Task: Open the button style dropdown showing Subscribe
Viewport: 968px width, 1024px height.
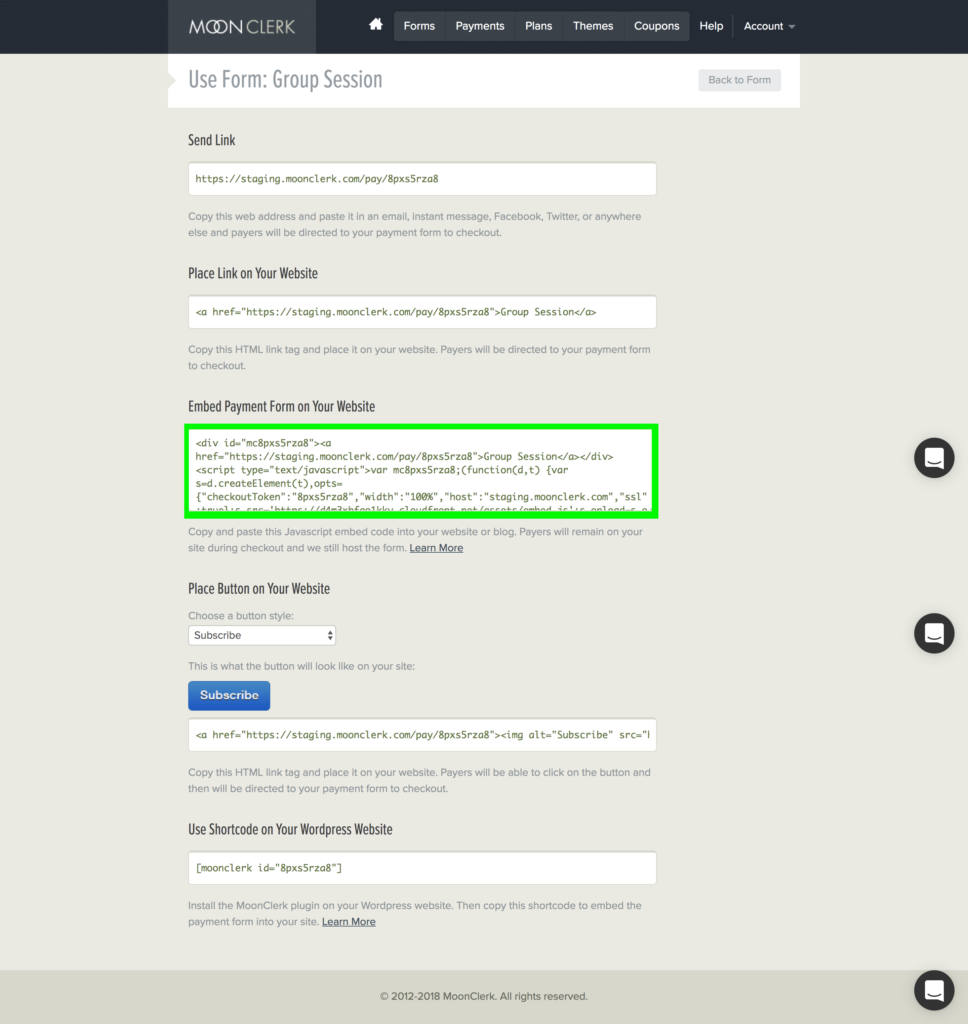Action: pyautogui.click(x=262, y=635)
